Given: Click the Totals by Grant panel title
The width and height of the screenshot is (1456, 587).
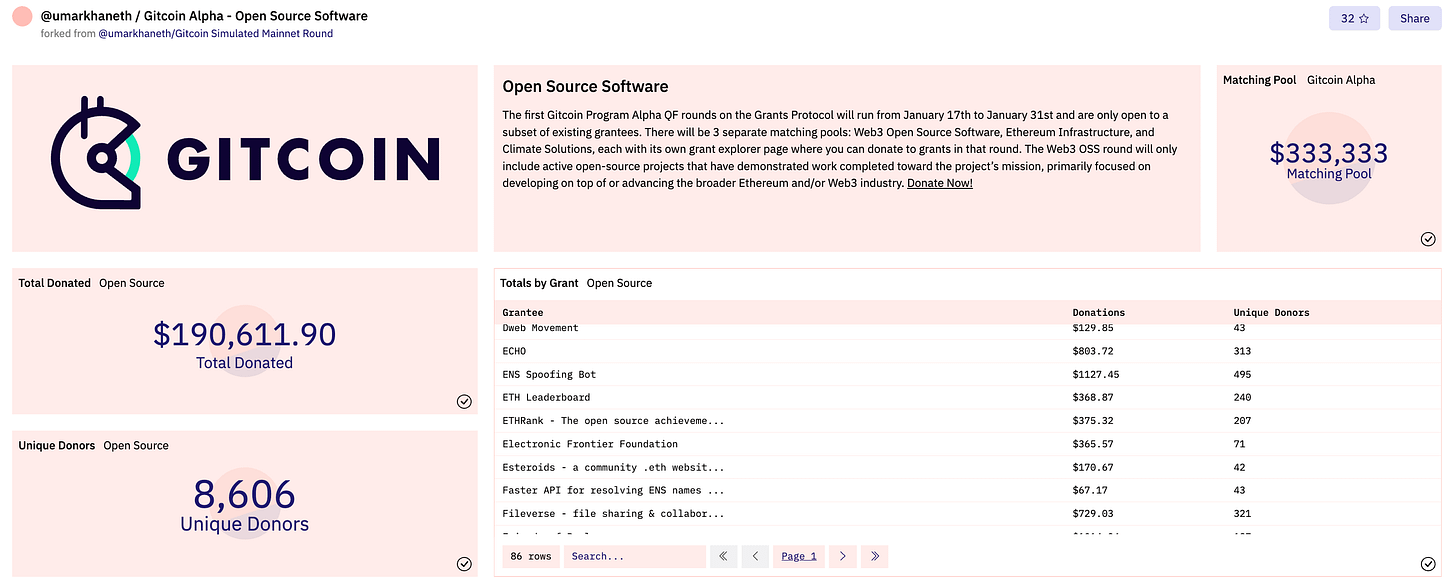Looking at the screenshot, I should click(539, 283).
